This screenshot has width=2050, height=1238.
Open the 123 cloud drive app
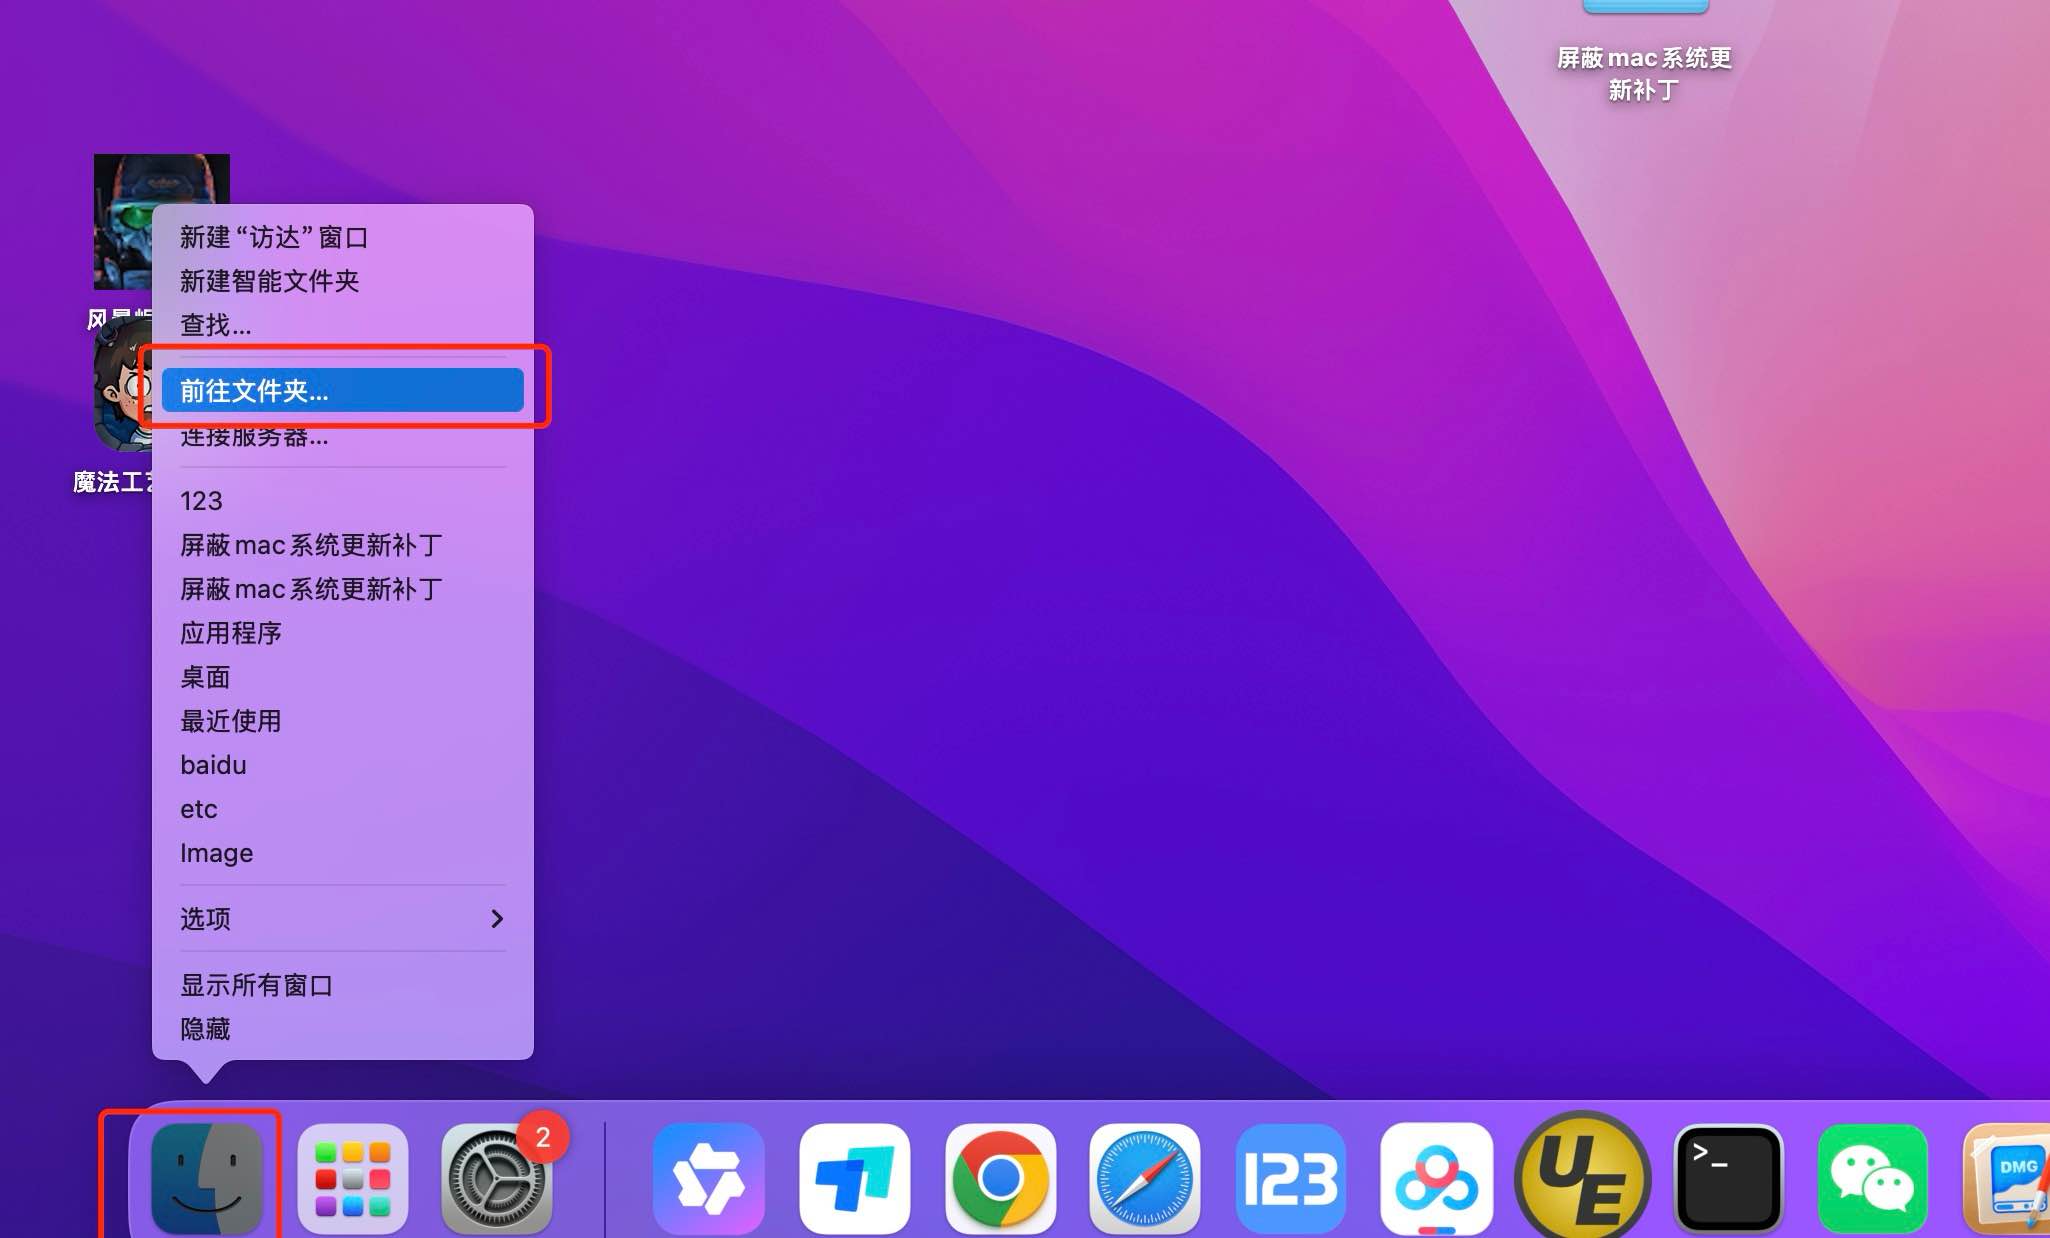click(x=1290, y=1178)
